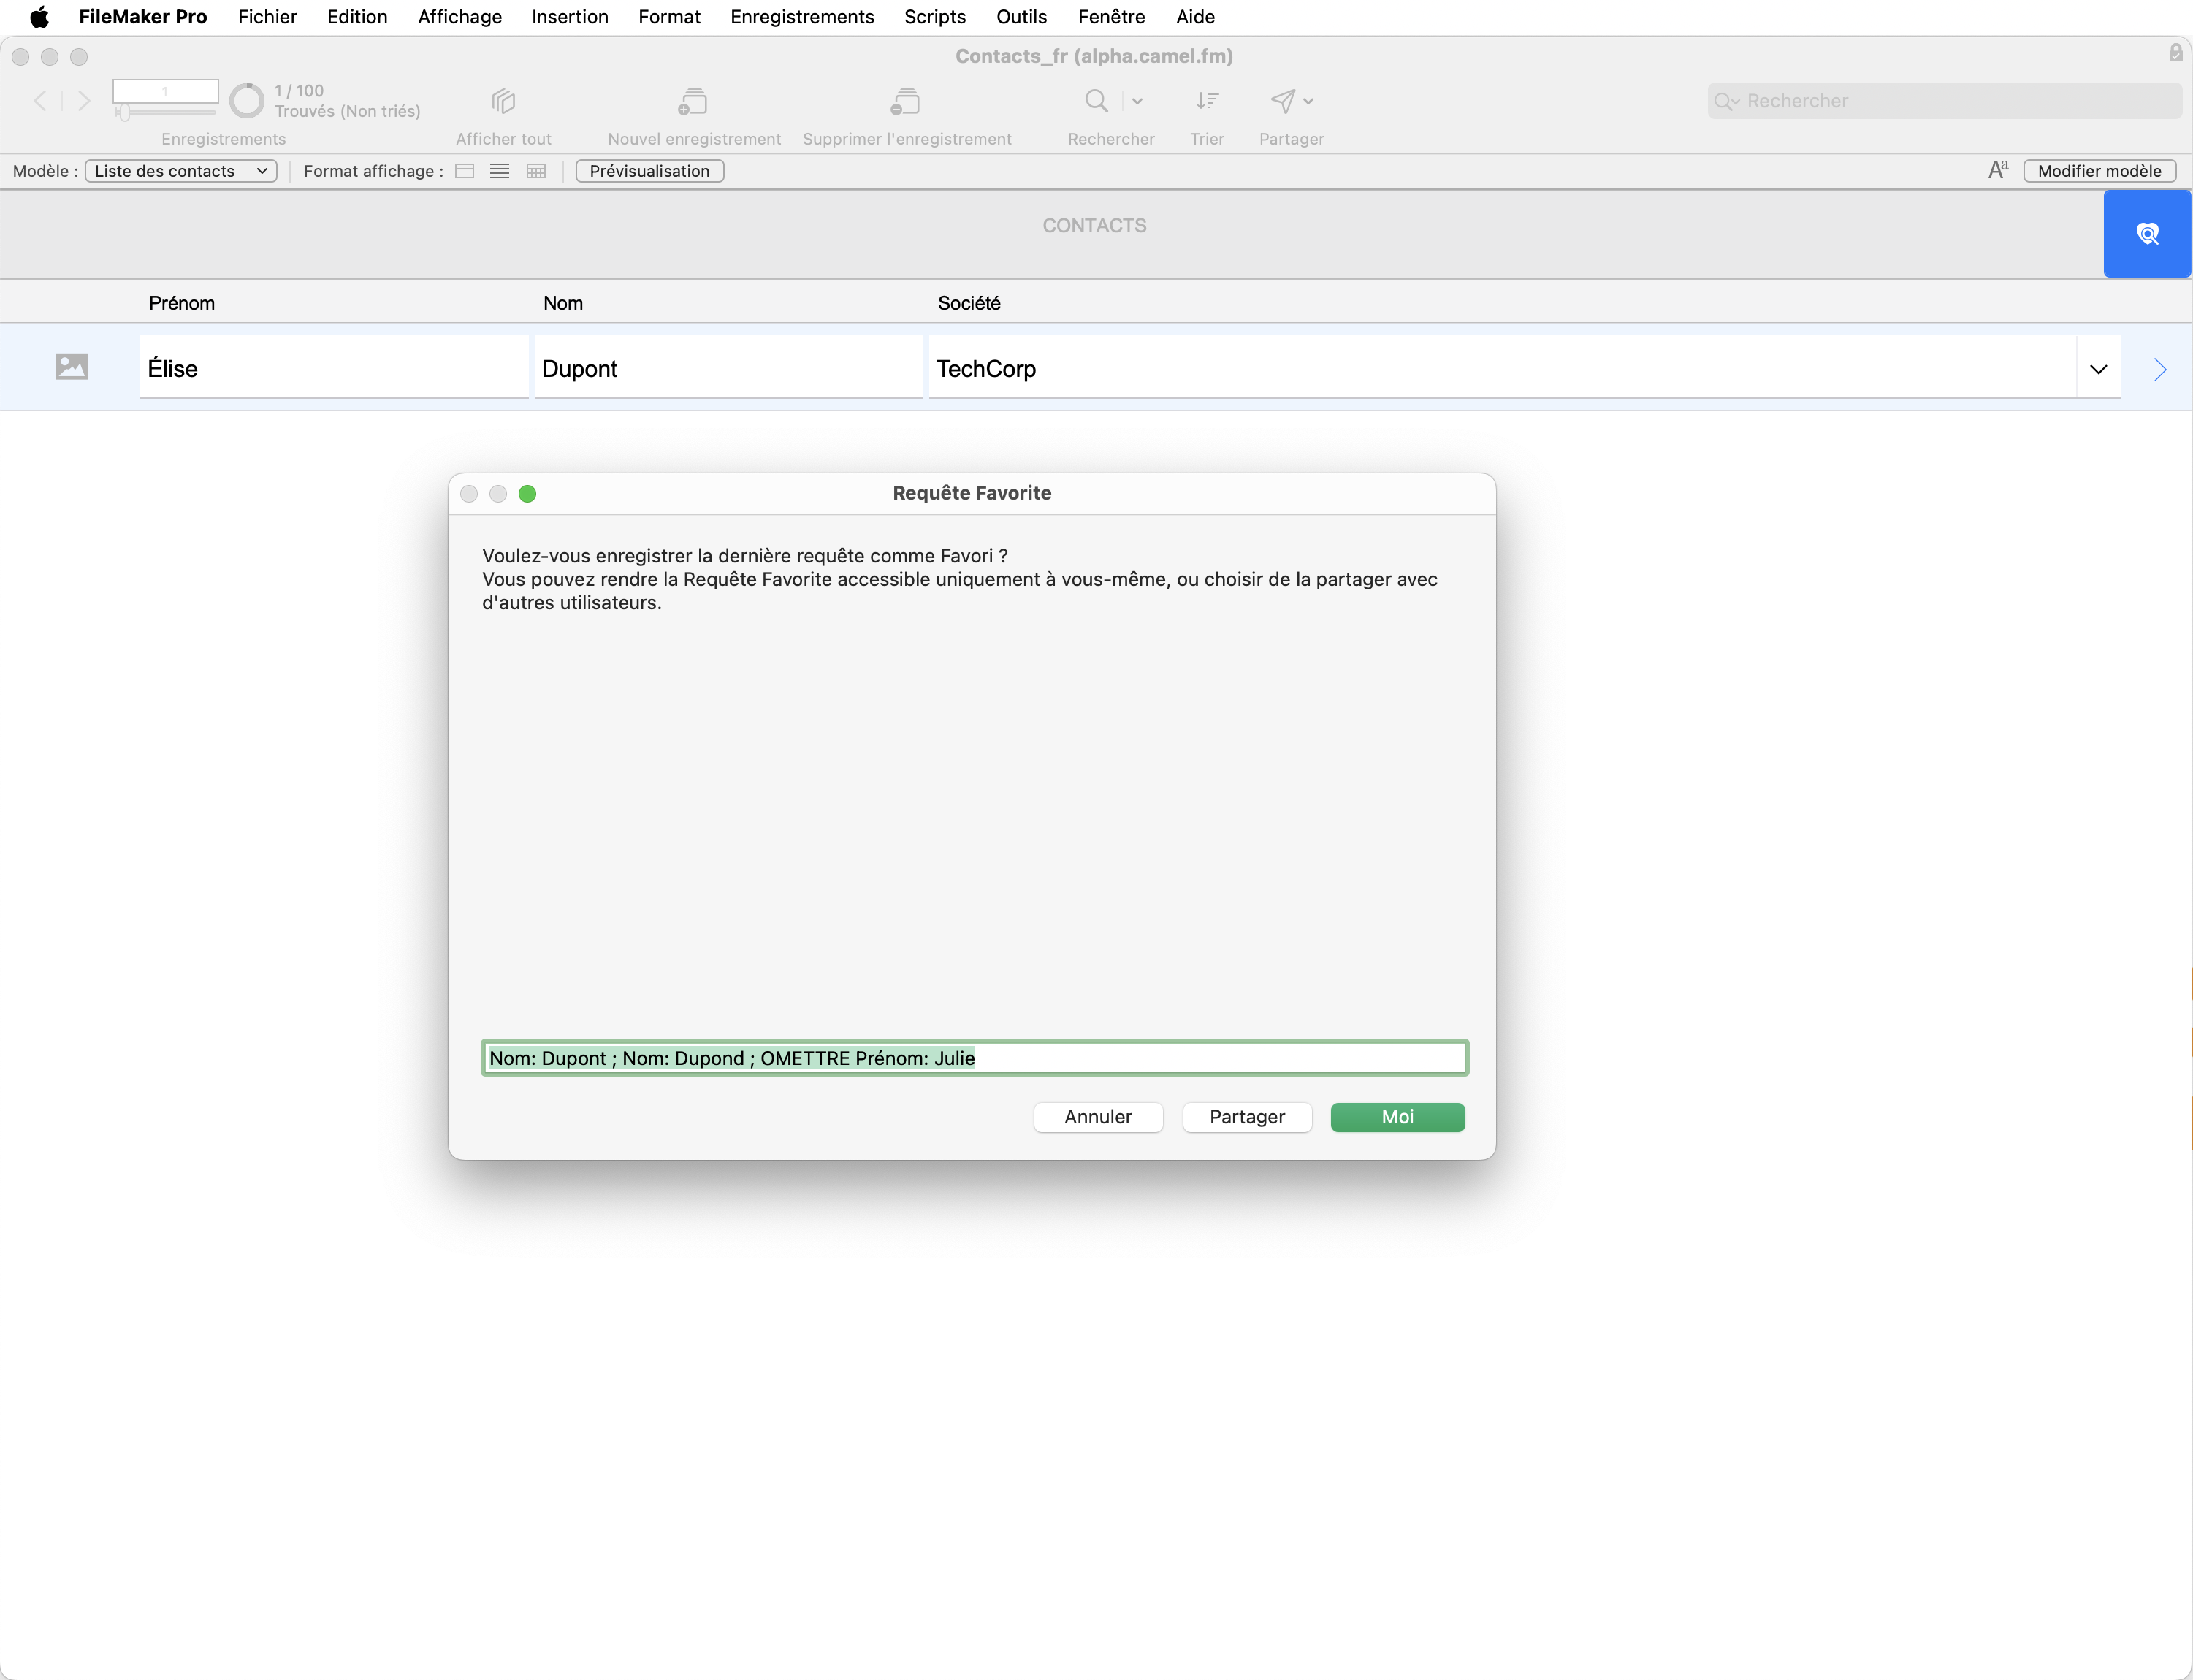Open the Enregistrements menu
2193x1680 pixels.
(x=802, y=17)
